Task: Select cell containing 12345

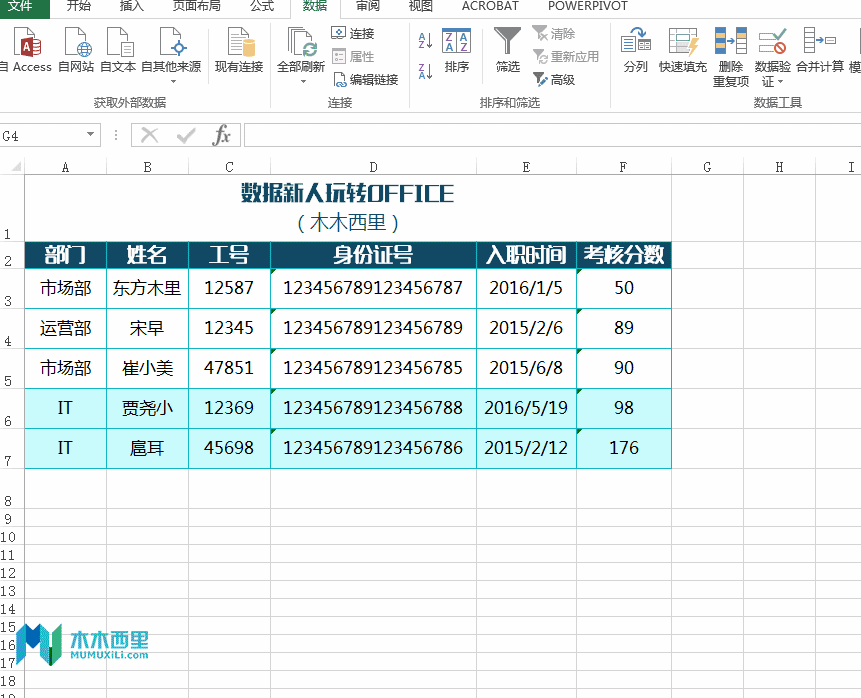Action: pos(230,328)
